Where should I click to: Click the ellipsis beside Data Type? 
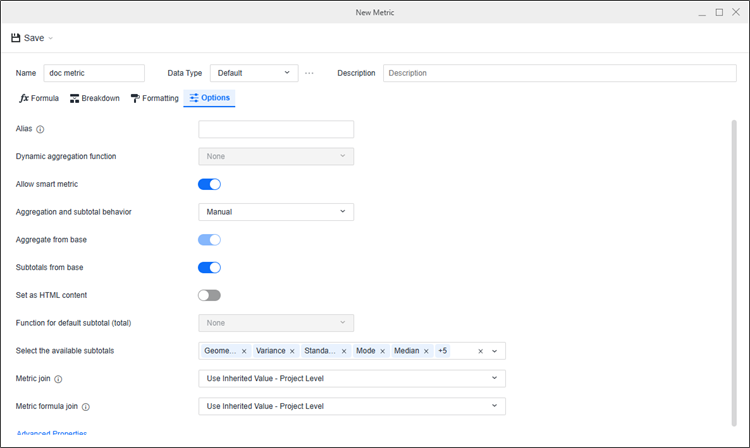310,73
